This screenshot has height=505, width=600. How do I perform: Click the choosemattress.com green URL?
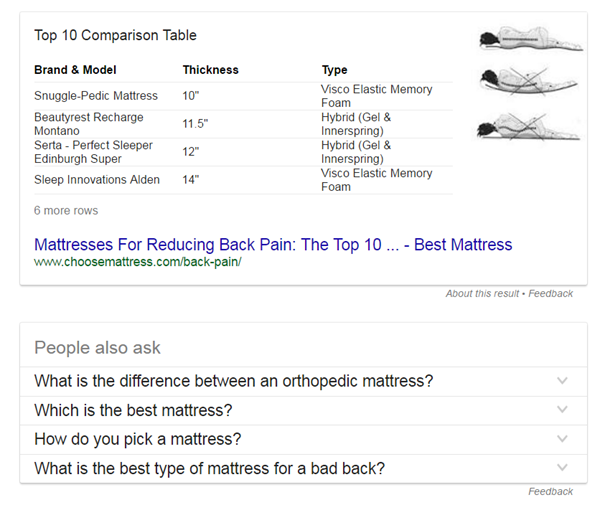click(x=137, y=262)
